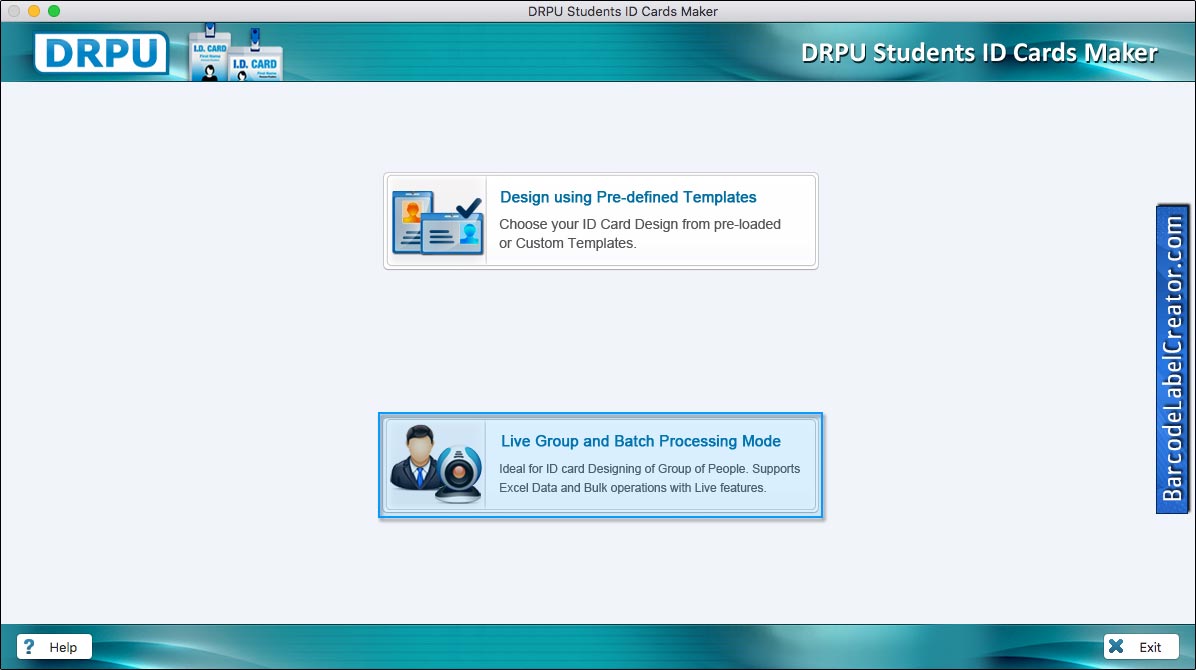The height and width of the screenshot is (670, 1196).
Task: Minimize the window with the yellow button
Action: click(x=34, y=11)
